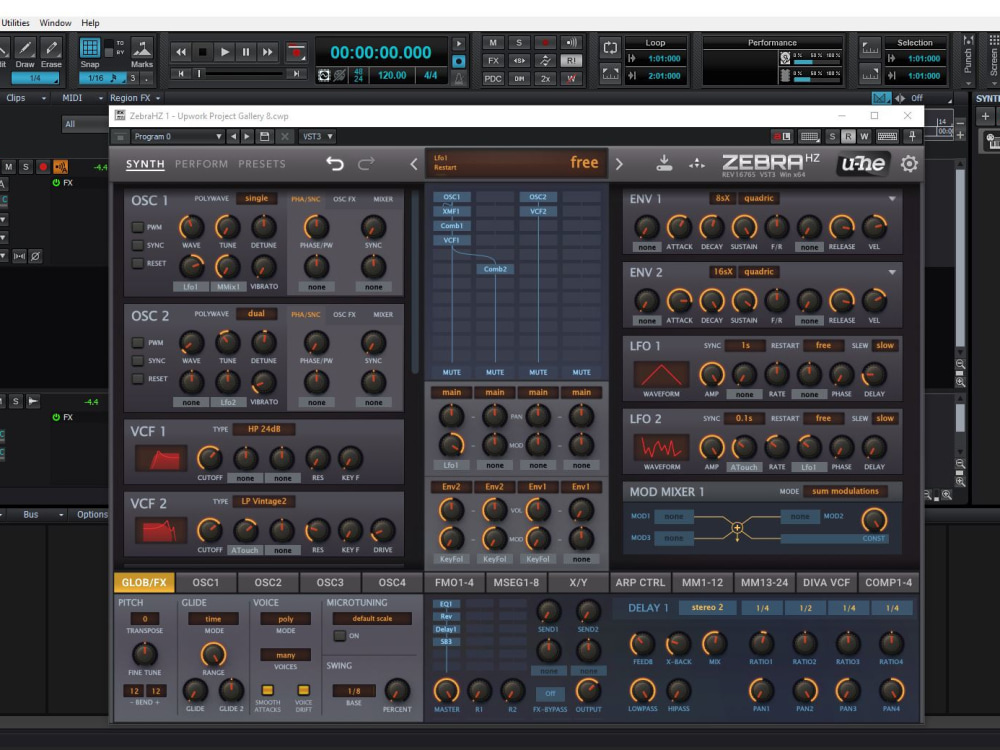Open VCF 1 type HP 24dB dropdown

coord(263,429)
